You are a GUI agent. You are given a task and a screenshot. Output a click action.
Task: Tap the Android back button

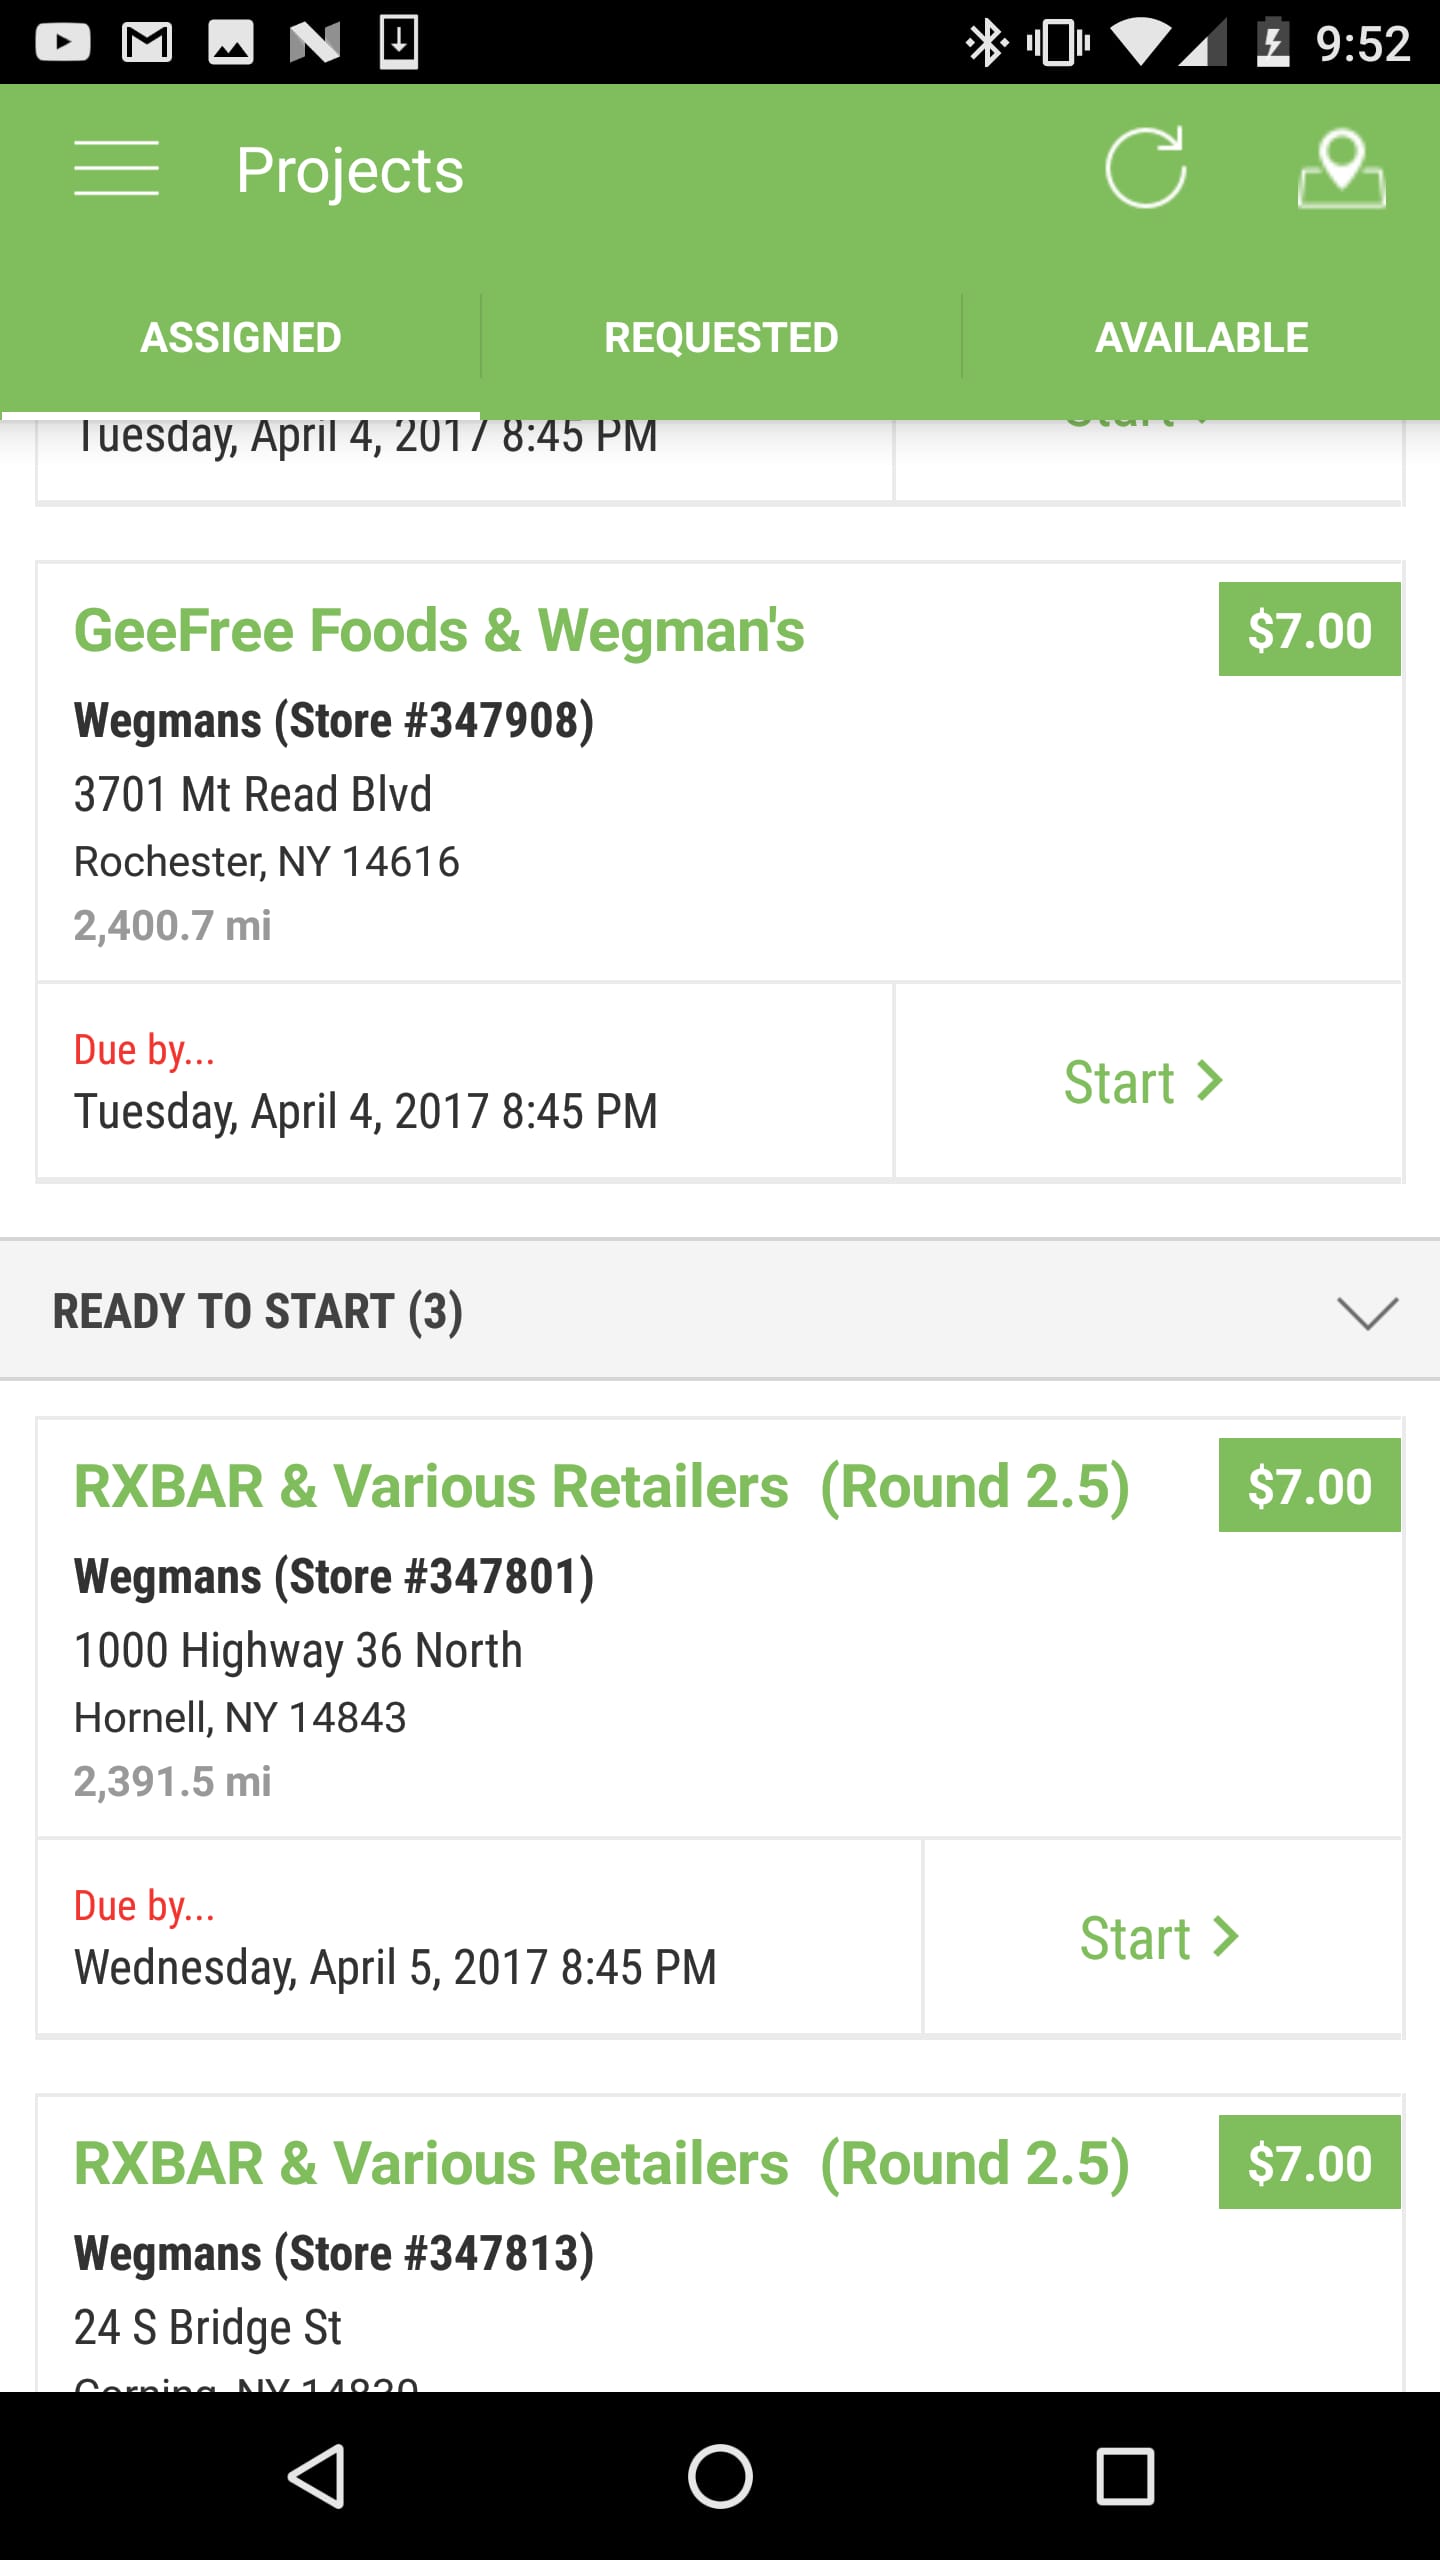(x=317, y=2476)
